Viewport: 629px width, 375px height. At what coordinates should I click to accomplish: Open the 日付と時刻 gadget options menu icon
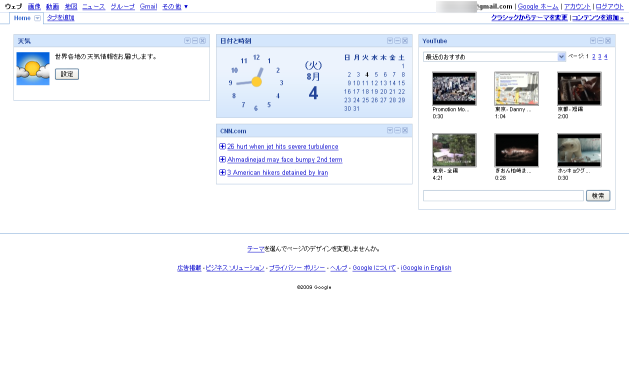(x=390, y=41)
